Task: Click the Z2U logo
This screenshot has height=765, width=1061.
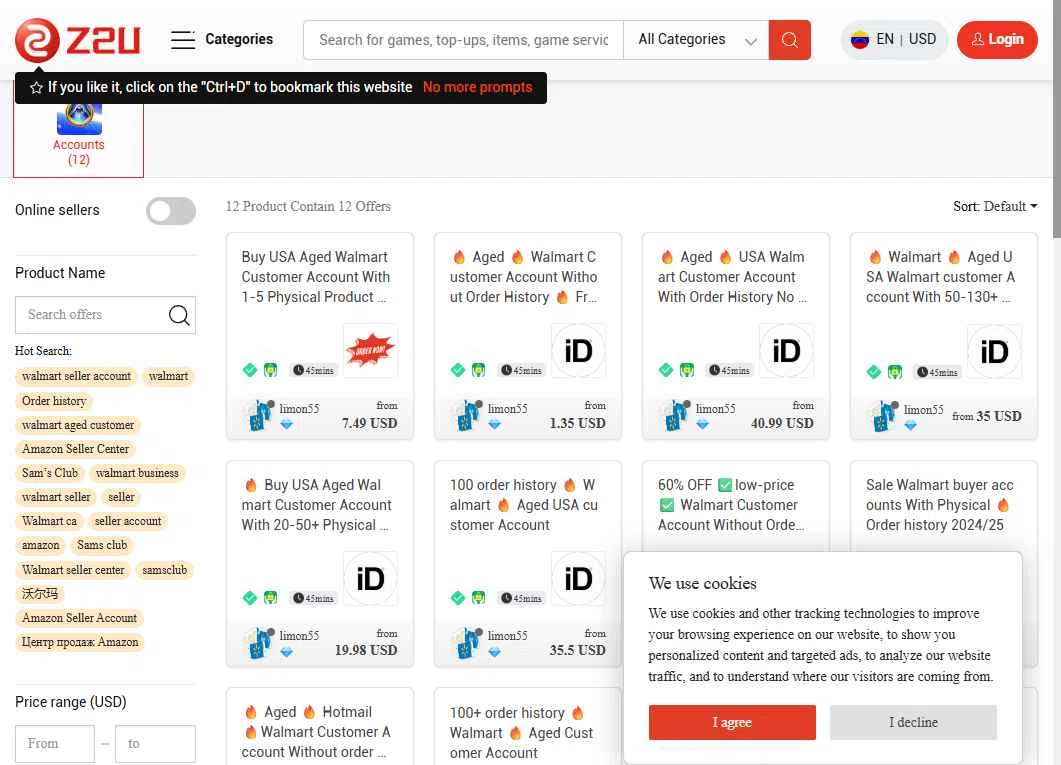Action: point(77,40)
